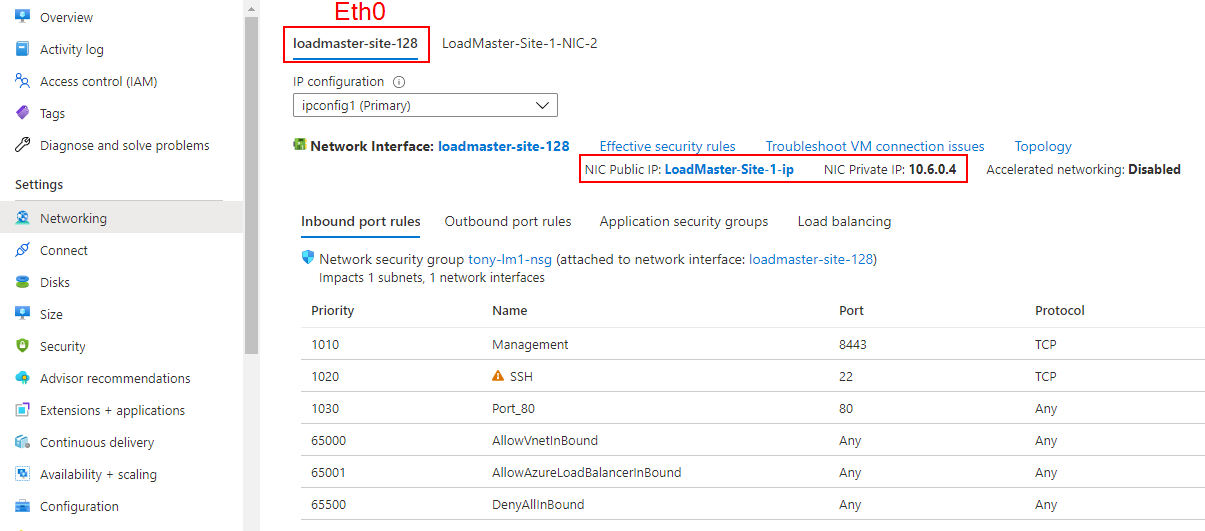Click Troubleshoot VM connection issues link
1205x531 pixels.
point(875,146)
